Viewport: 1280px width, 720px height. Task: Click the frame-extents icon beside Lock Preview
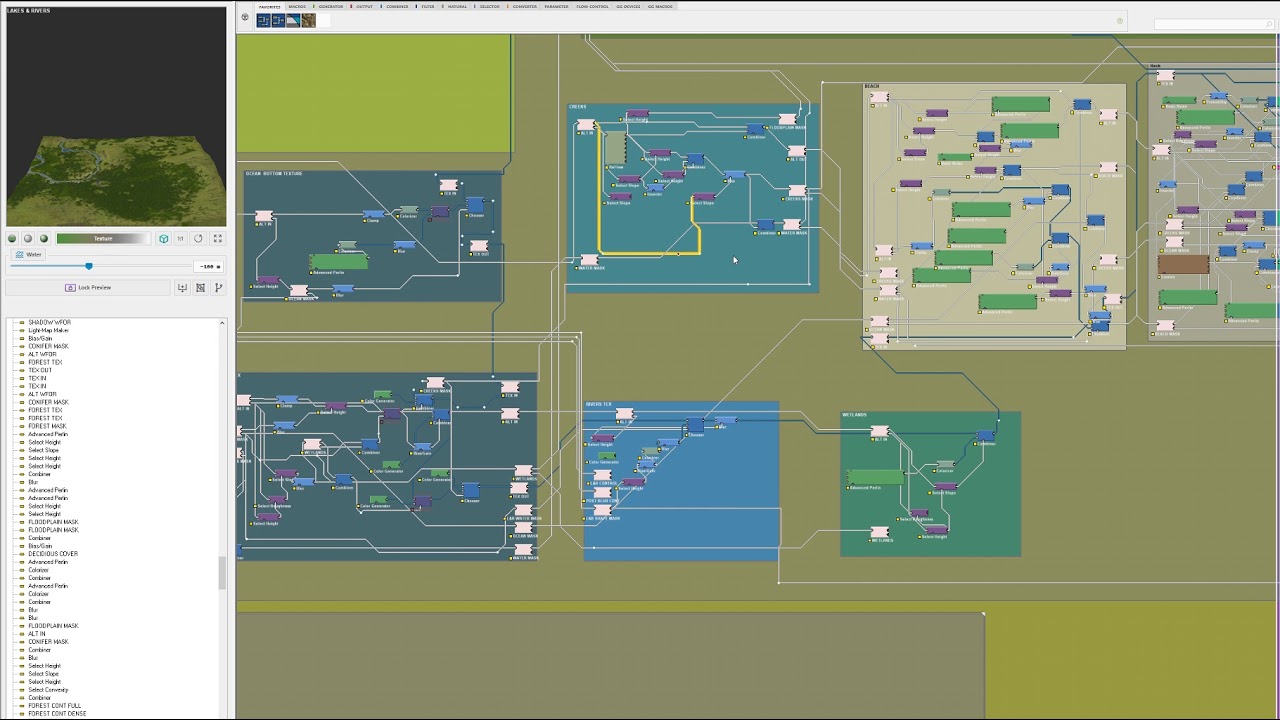tap(200, 288)
